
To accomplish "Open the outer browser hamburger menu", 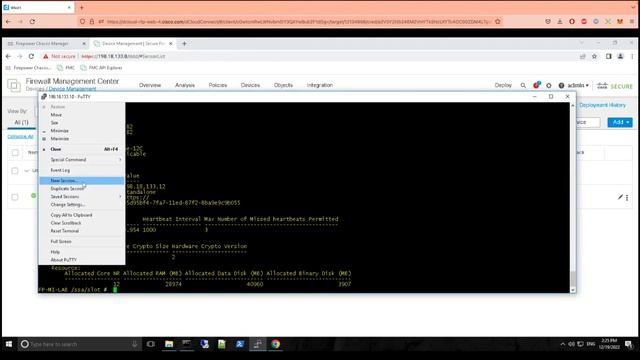I will click(x=632, y=22).
